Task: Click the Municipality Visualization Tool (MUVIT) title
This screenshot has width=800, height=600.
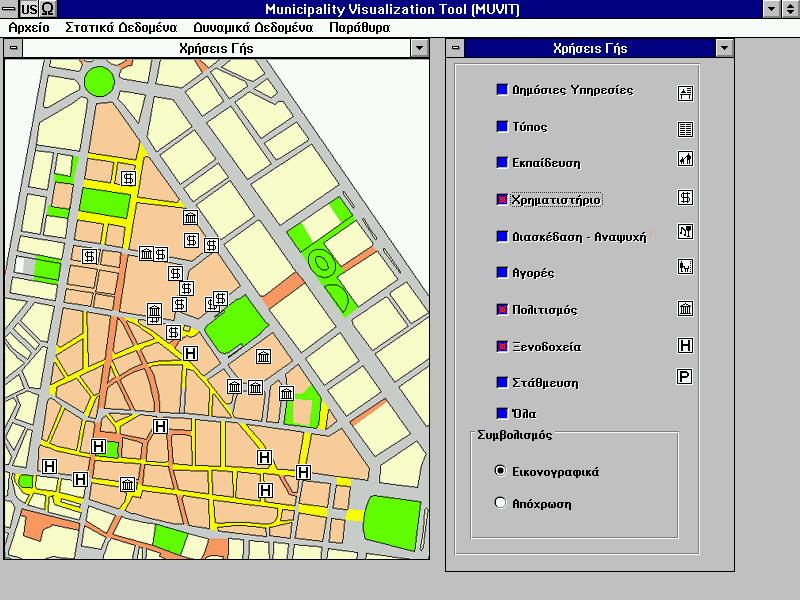Action: (x=392, y=9)
